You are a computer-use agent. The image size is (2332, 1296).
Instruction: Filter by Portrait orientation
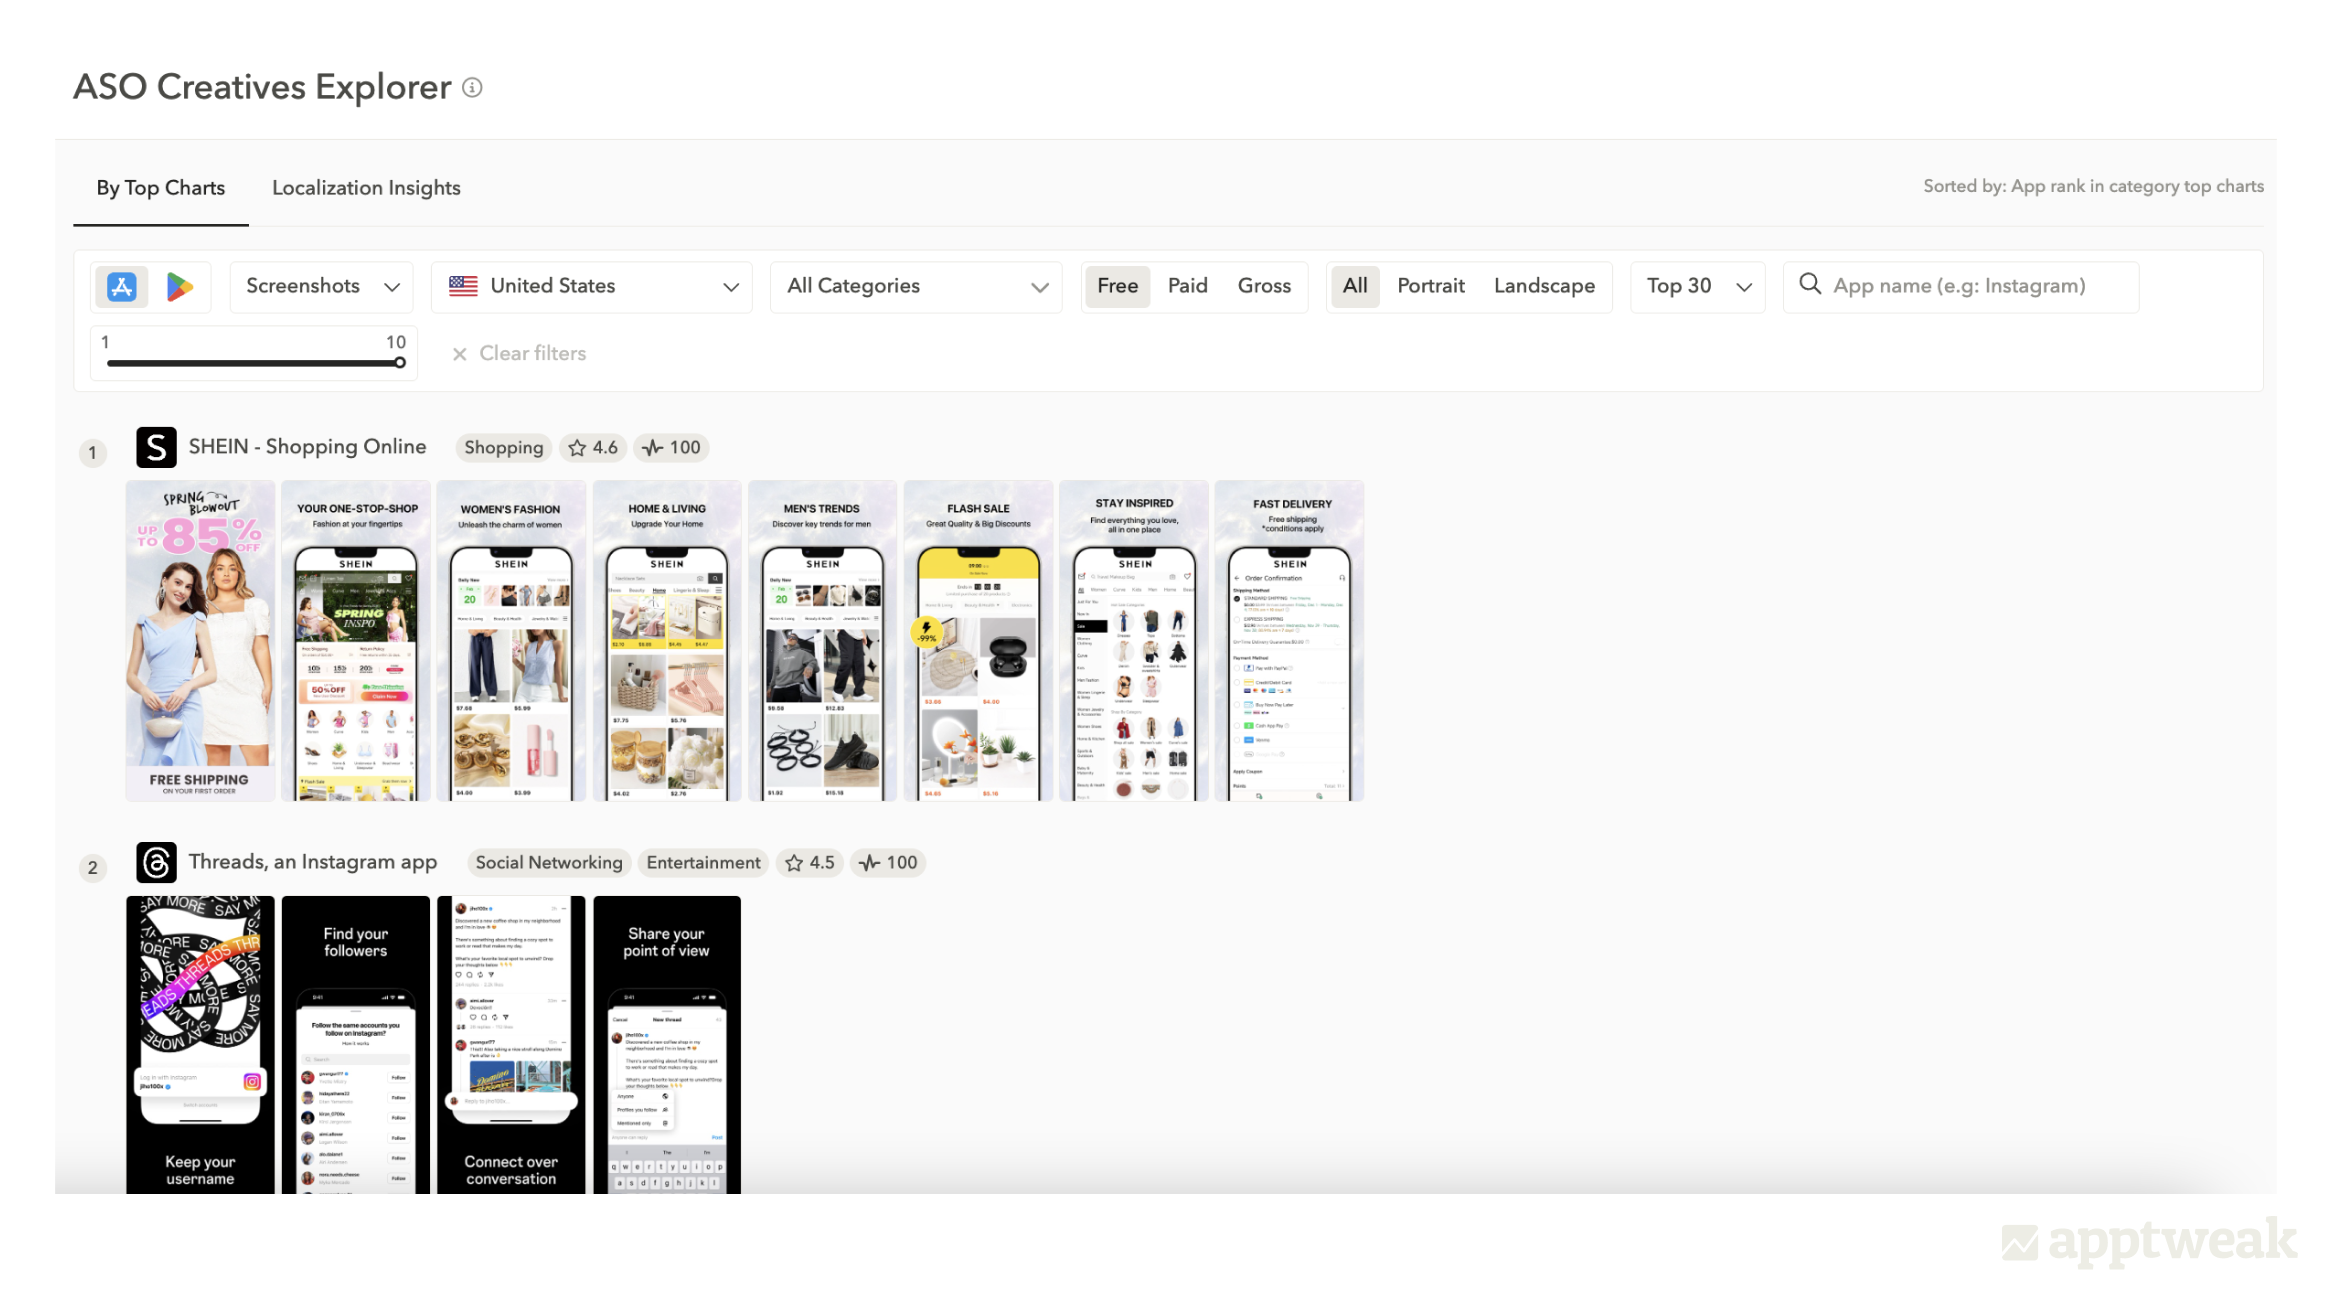(1430, 286)
